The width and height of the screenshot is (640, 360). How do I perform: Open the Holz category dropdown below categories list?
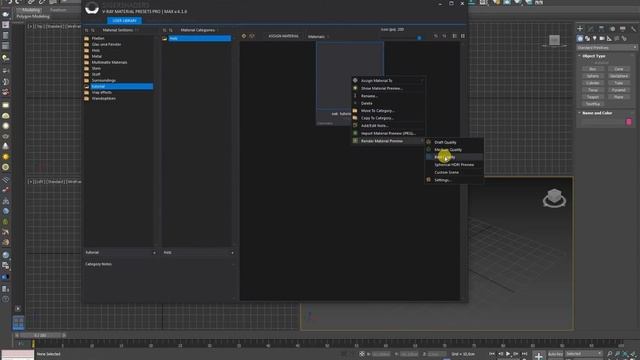[x=198, y=253]
